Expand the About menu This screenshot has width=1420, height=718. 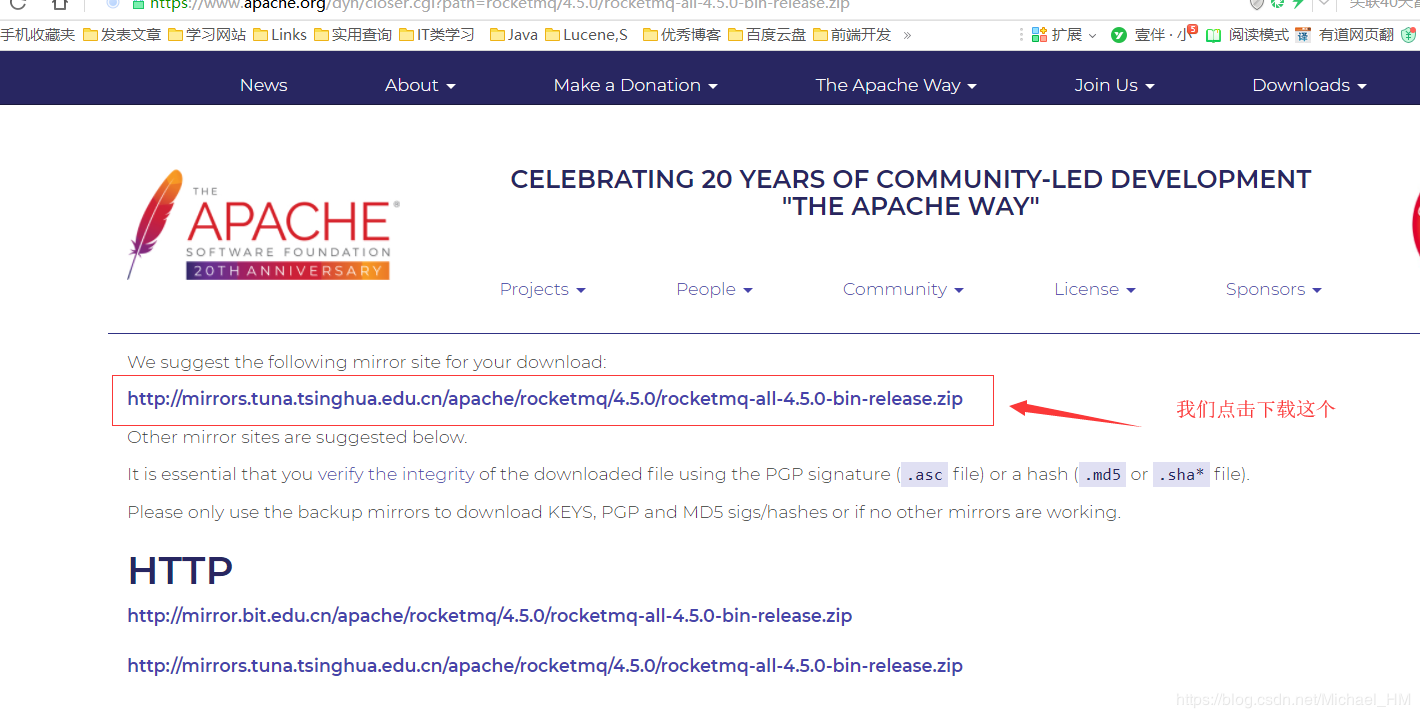pyautogui.click(x=420, y=85)
